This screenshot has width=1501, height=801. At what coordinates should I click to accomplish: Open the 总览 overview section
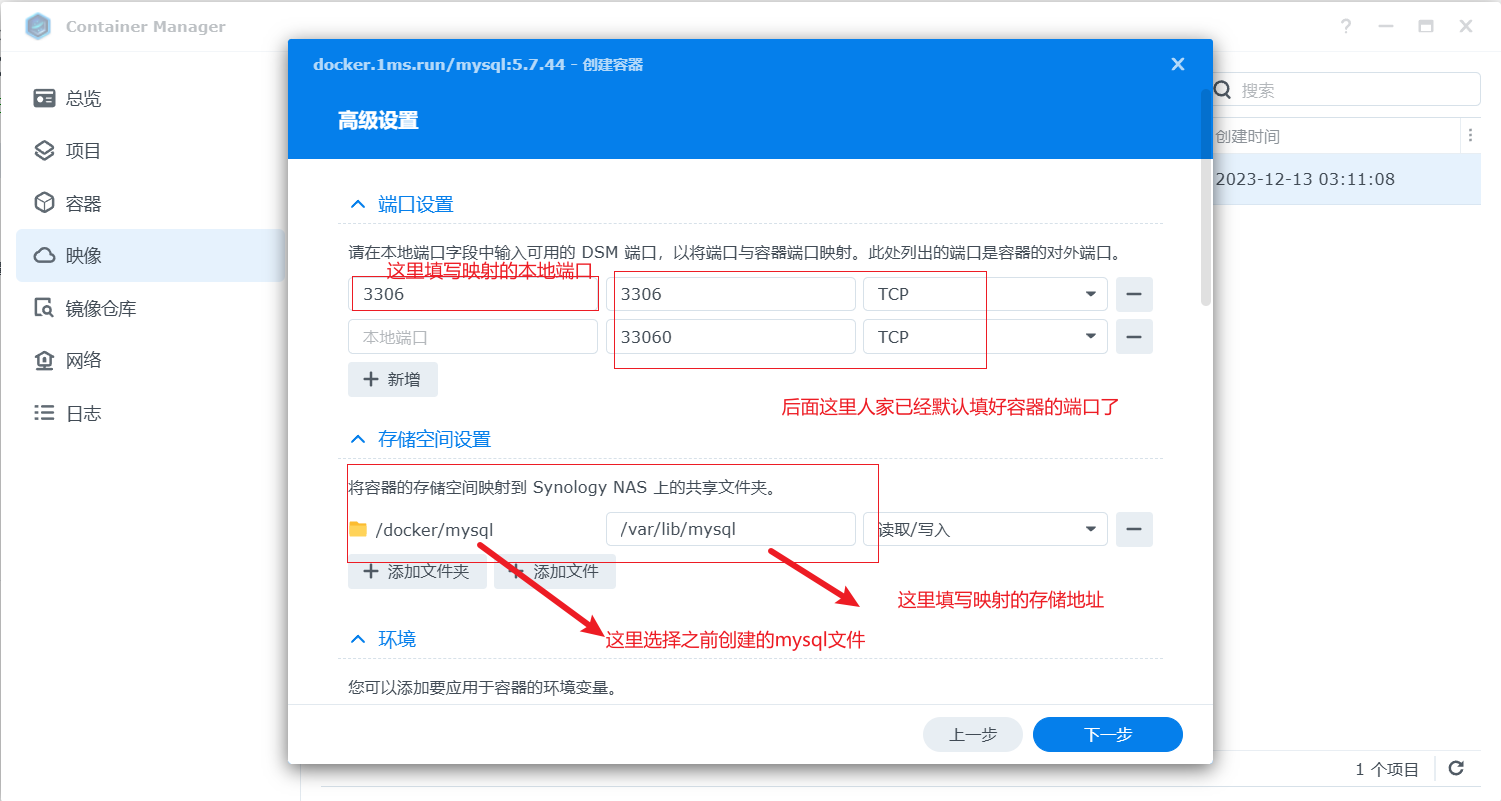150,98
